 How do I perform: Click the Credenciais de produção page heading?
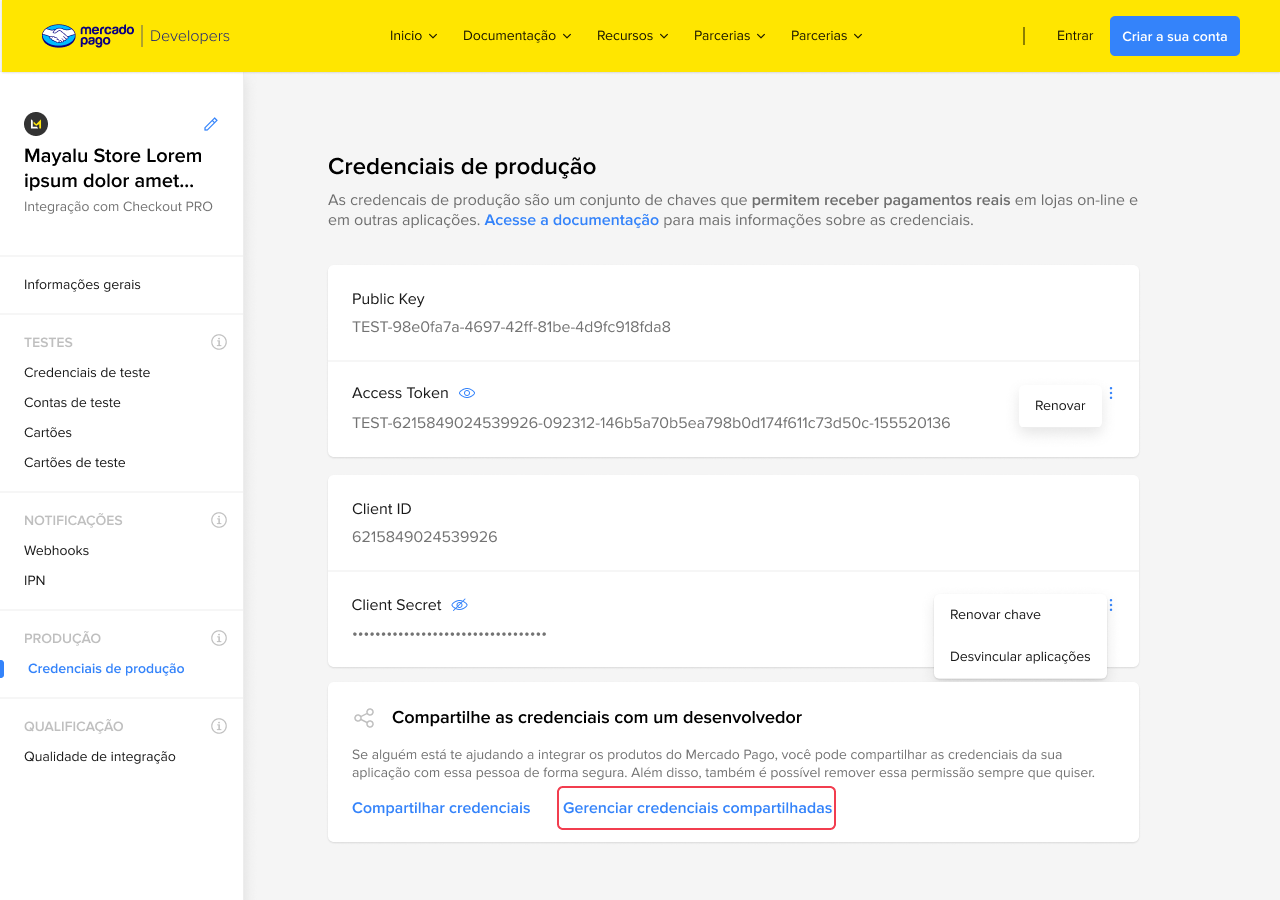click(462, 167)
